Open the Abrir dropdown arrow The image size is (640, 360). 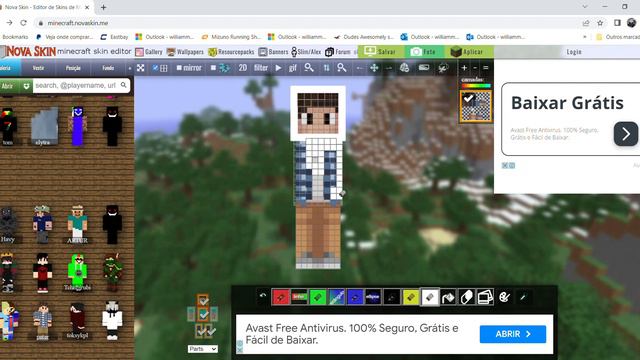pyautogui.click(x=27, y=86)
